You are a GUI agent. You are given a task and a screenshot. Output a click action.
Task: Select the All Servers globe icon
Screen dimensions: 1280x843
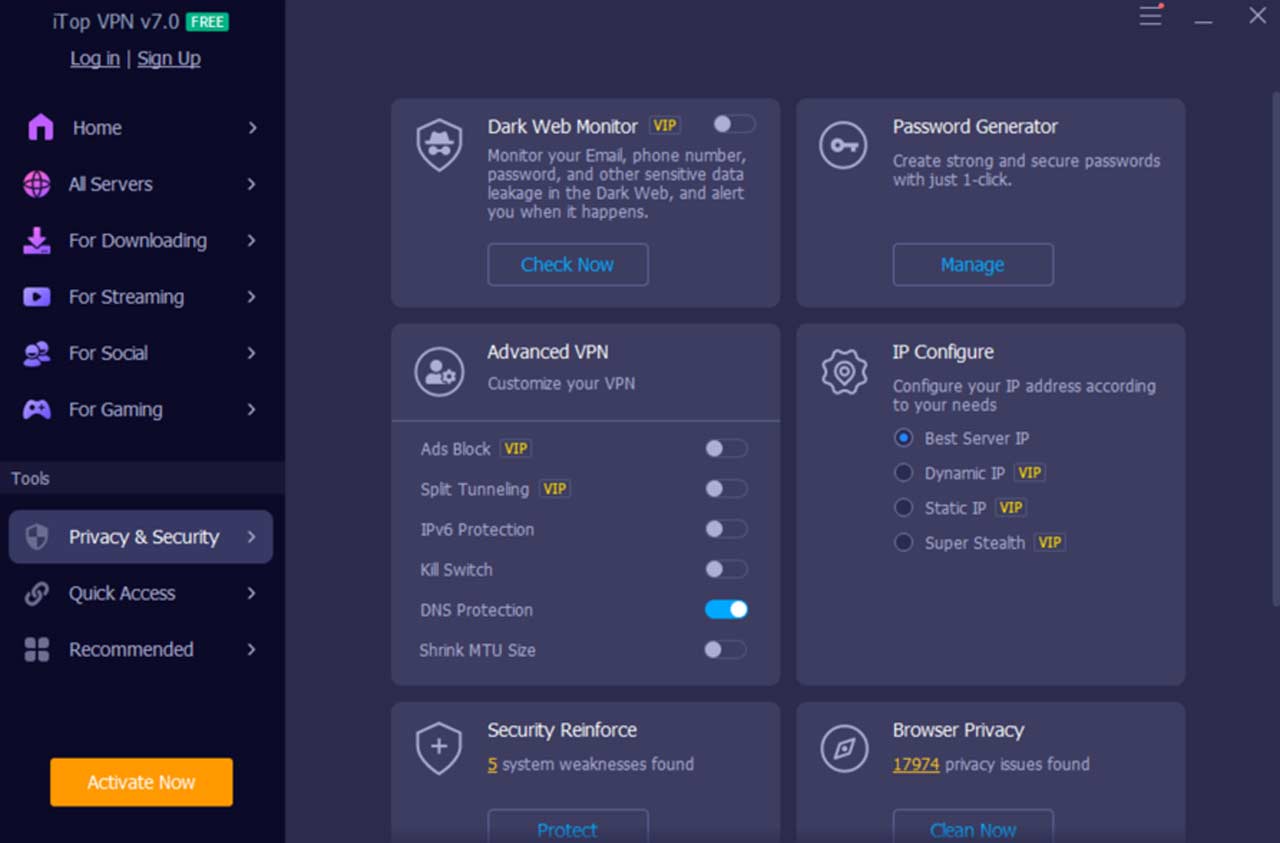tap(35, 184)
